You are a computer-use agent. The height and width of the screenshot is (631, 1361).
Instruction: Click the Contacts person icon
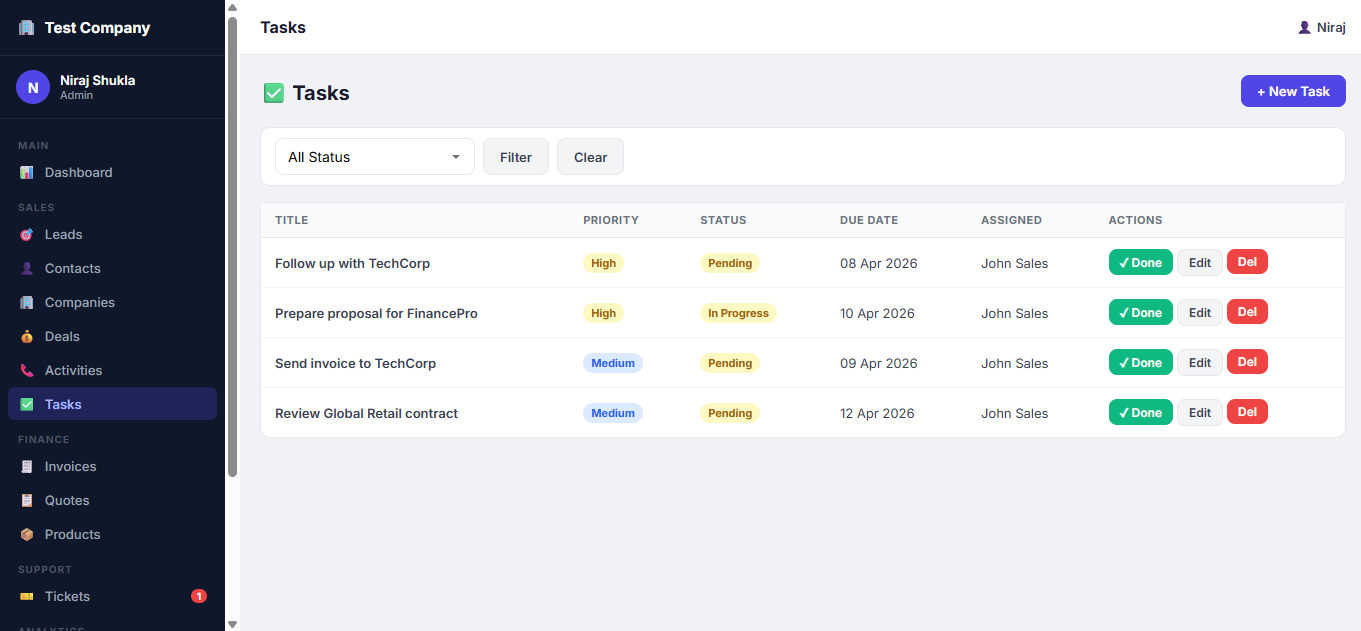click(27, 269)
